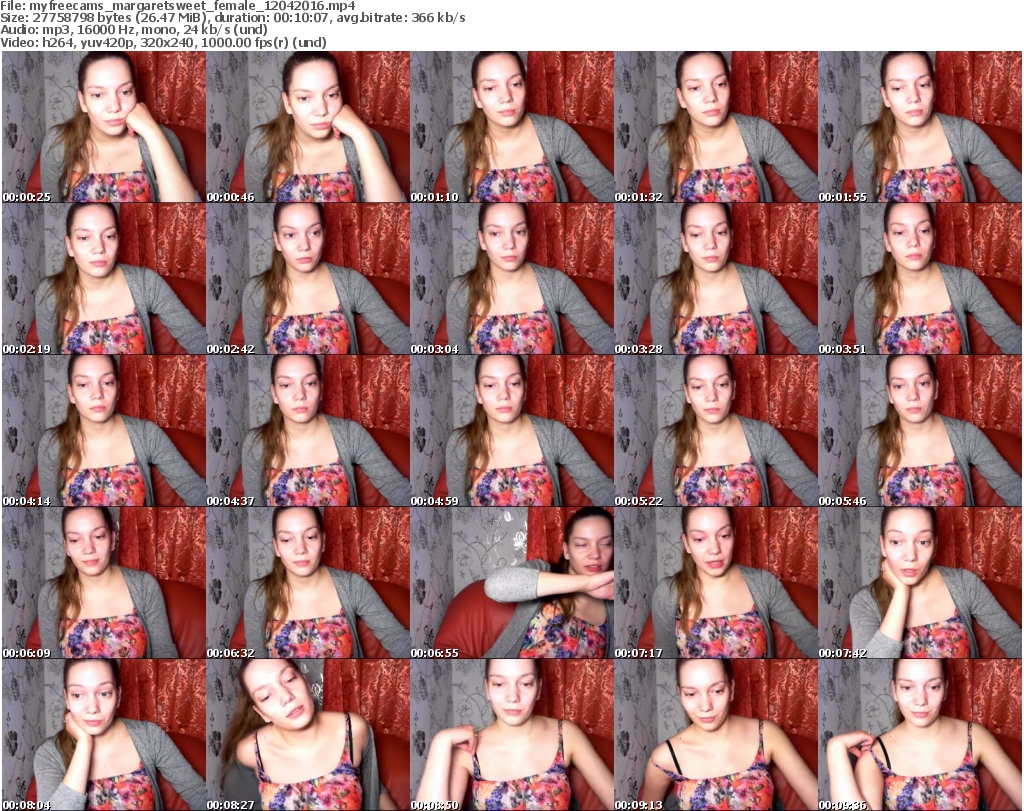
Task: Select the thumbnail stamped 00:01:32
Action: point(716,127)
